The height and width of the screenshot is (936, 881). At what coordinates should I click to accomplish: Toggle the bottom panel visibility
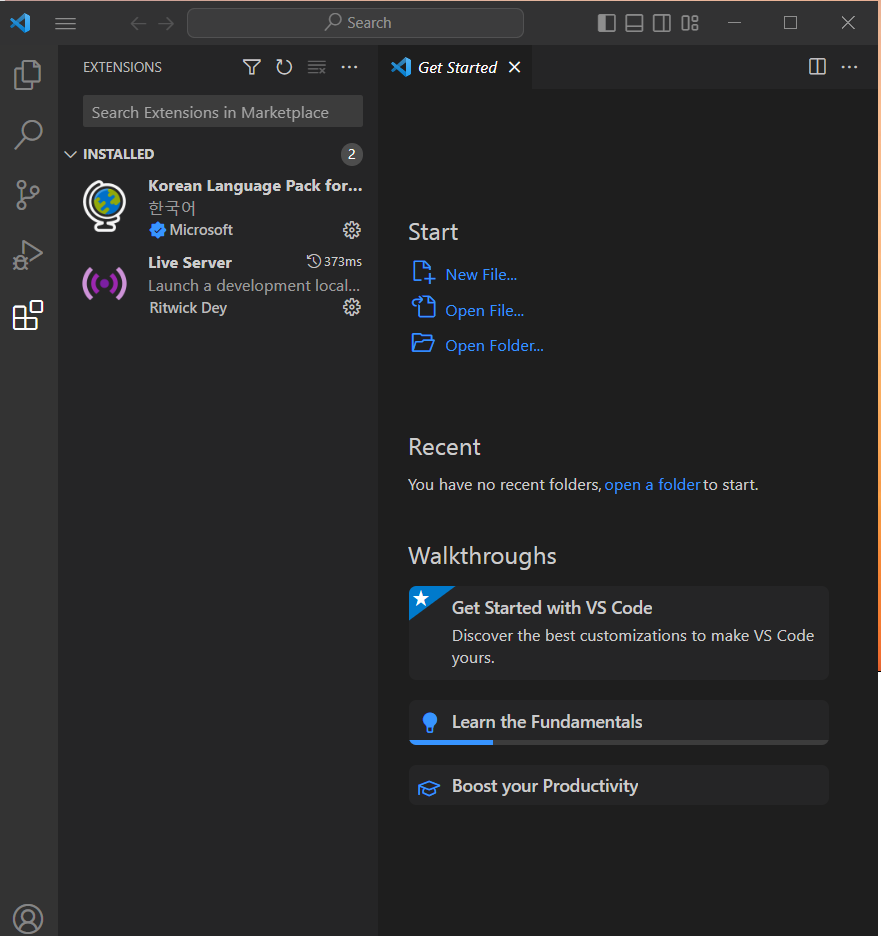(634, 23)
